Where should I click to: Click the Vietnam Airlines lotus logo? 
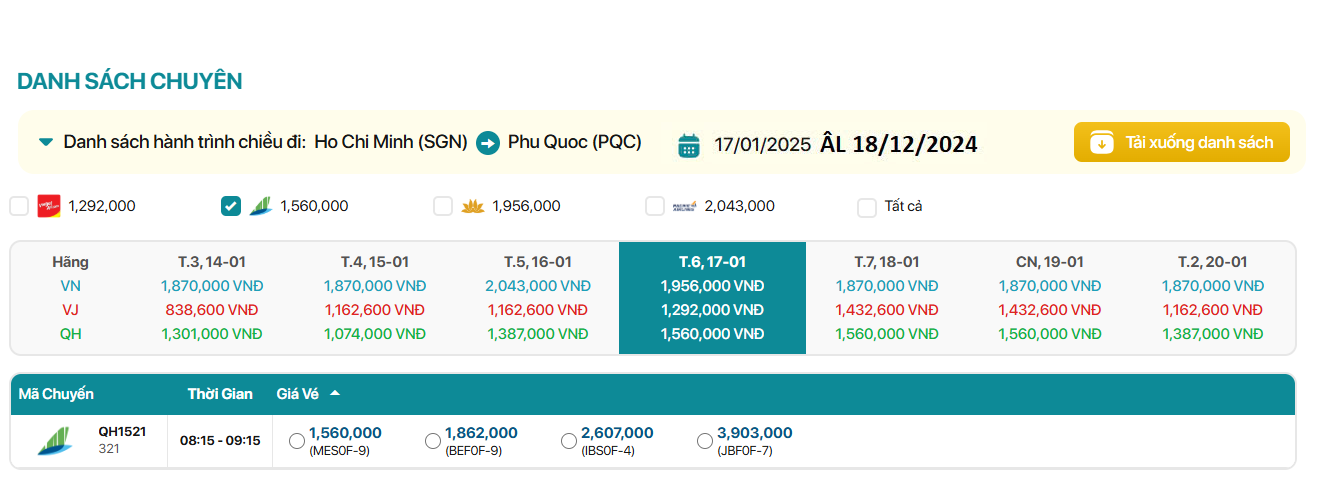472,206
